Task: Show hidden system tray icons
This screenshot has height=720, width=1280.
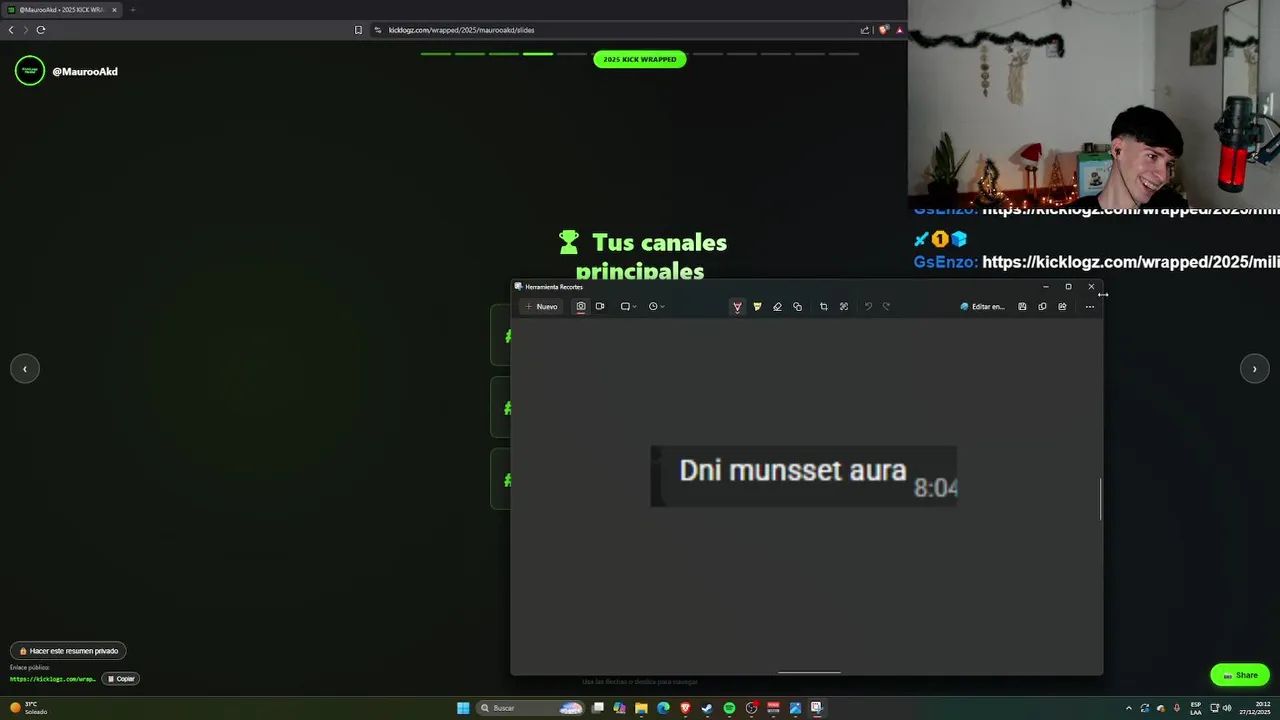Action: click(x=1129, y=708)
